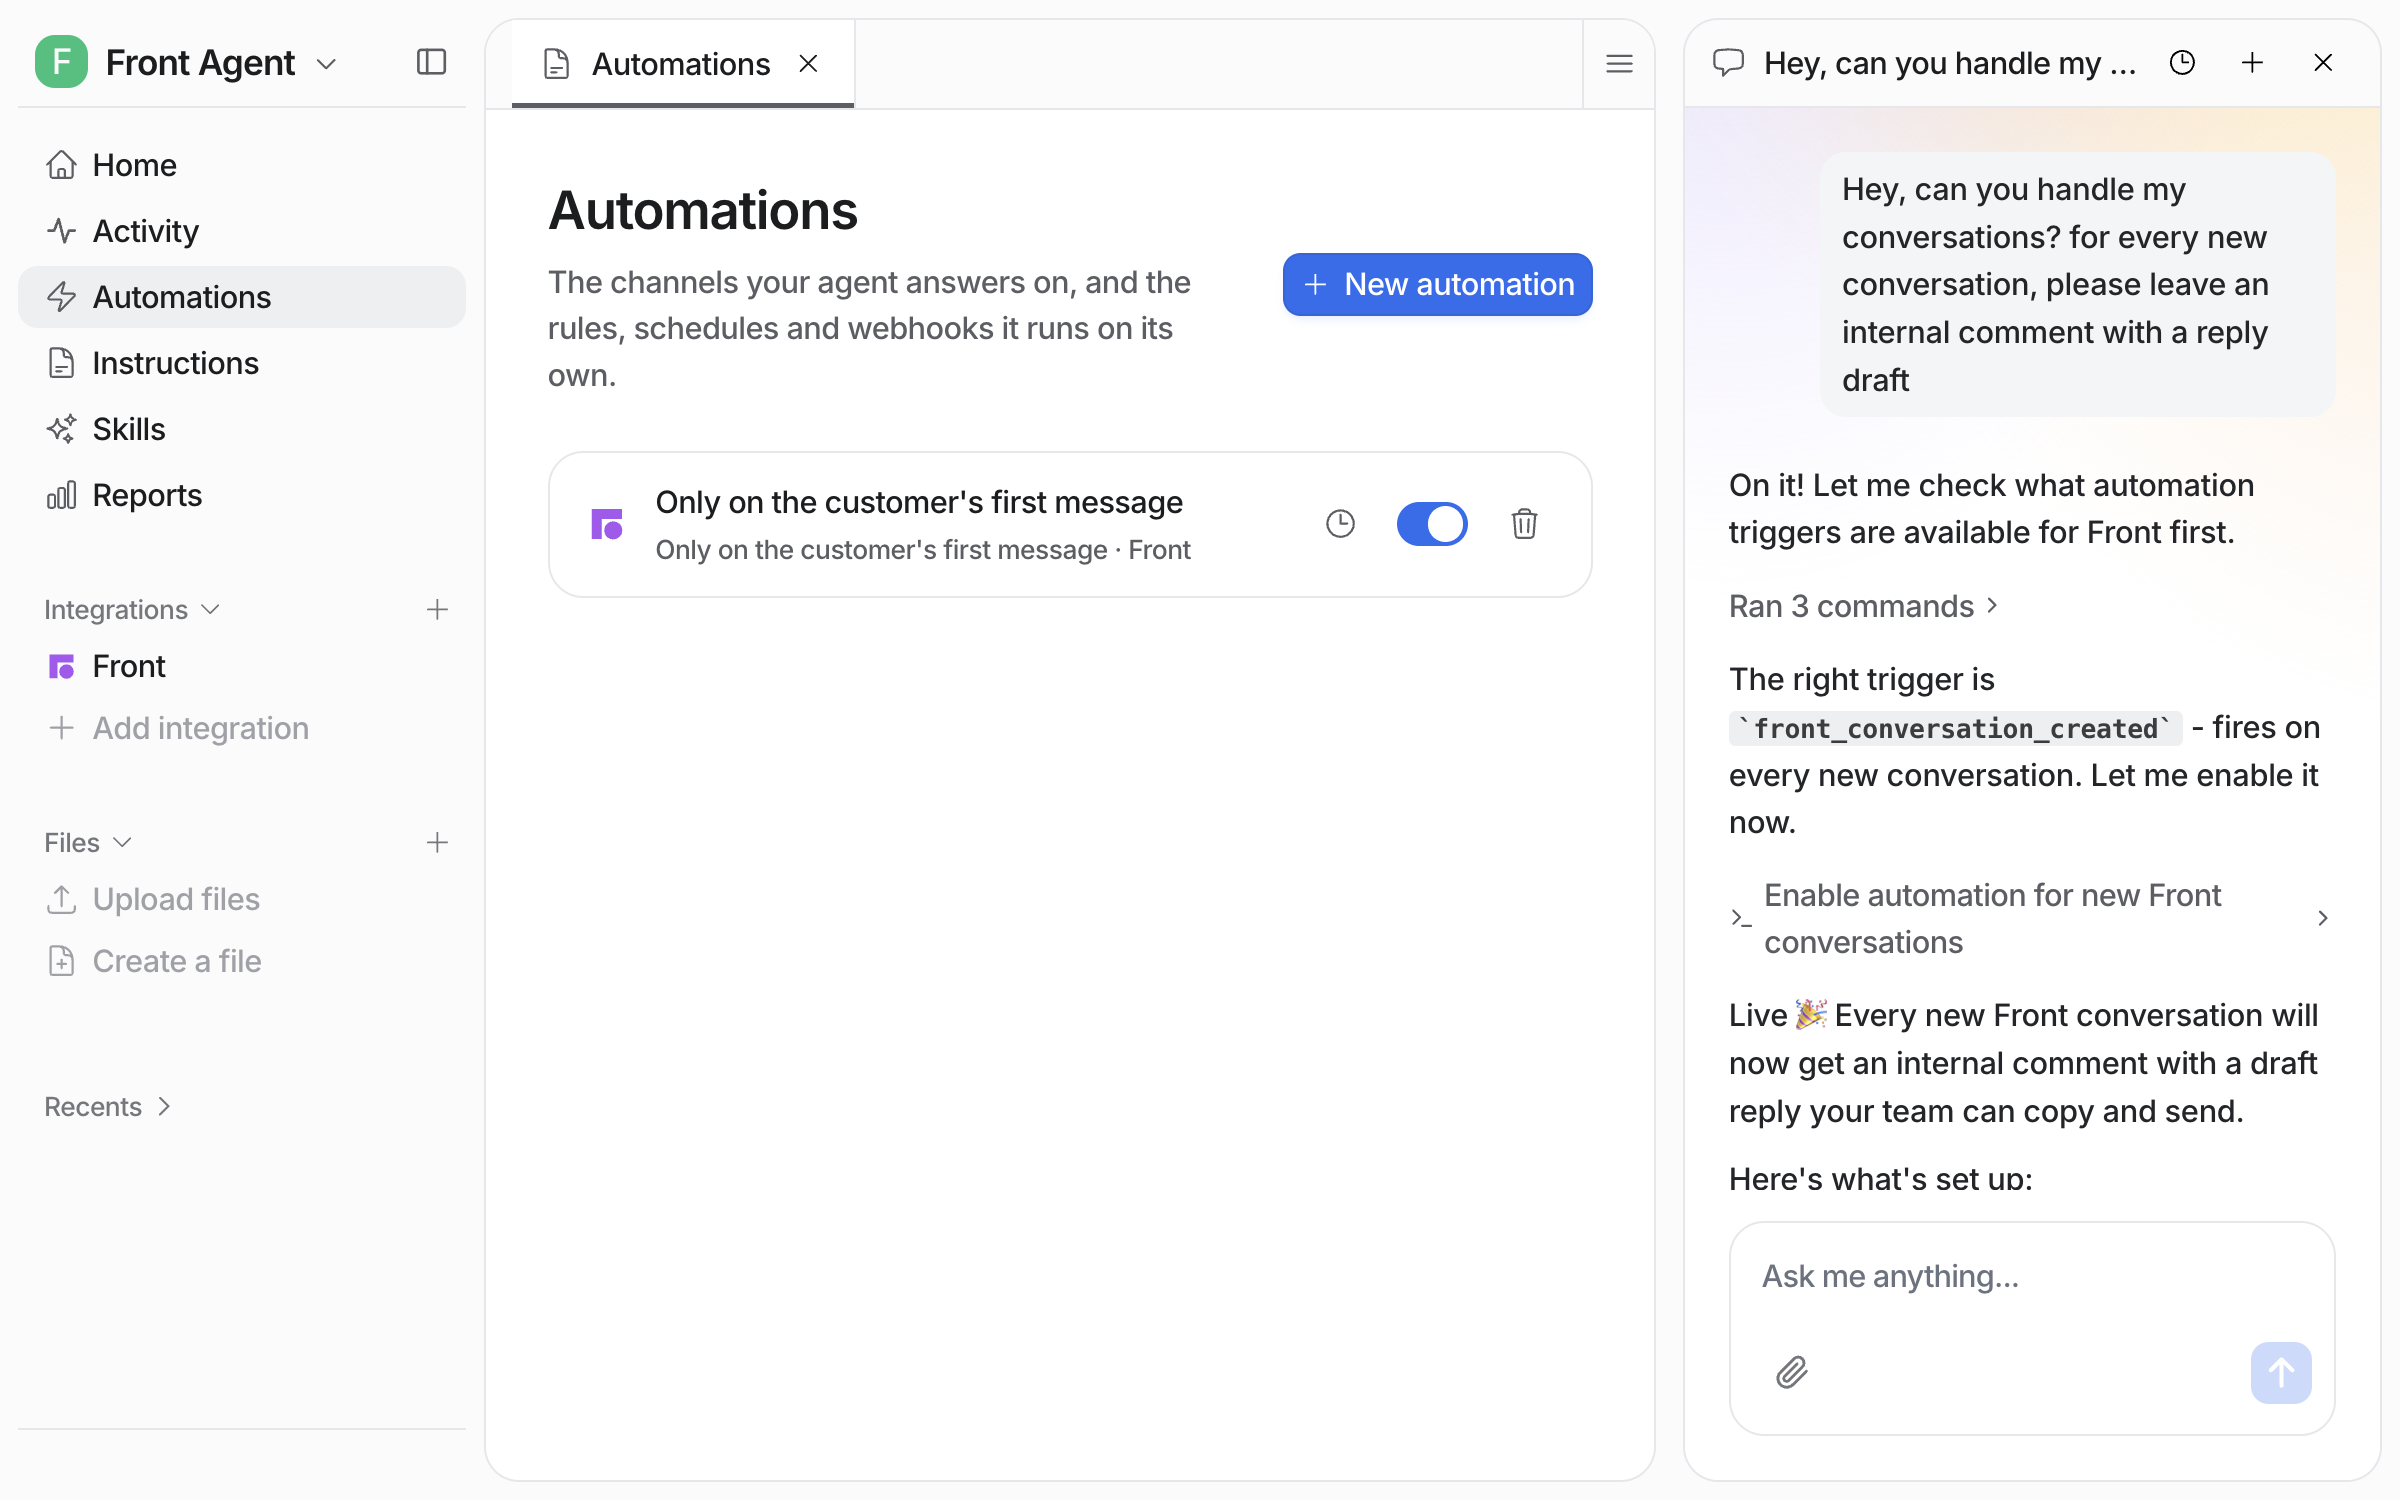This screenshot has width=2400, height=1500.
Task: Click the chat bubble icon in chat header
Action: pos(1728,63)
